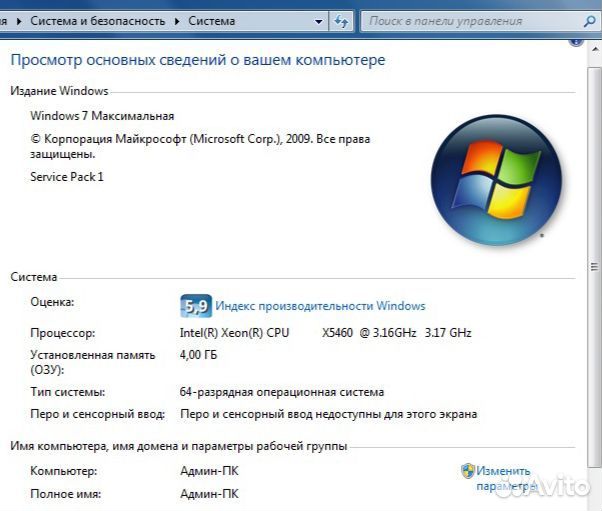This screenshot has height=511, width=602.
Task: Expand the breadcrumb arrow before Система и безопасность
Action: click(20, 20)
